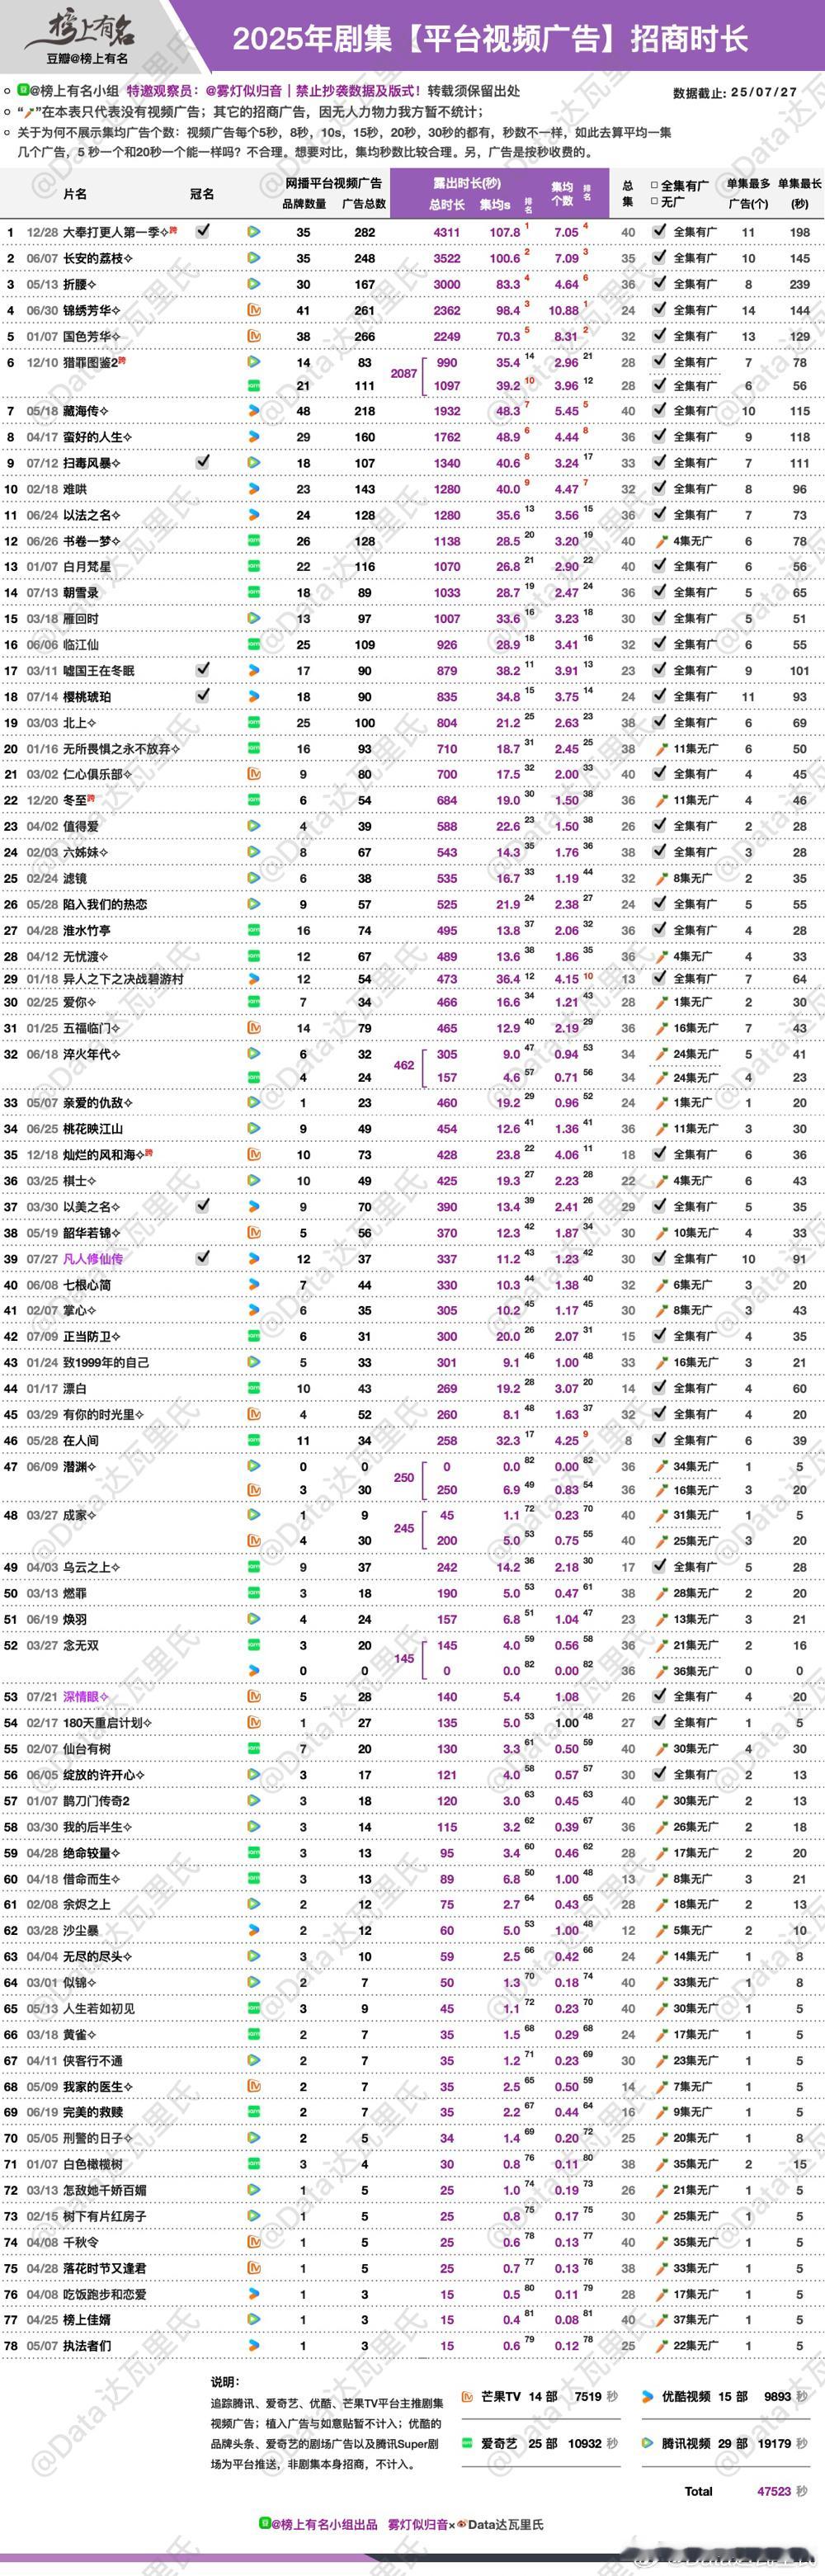Click the 冠名 column header
825x2576 pixels.
click(x=202, y=194)
